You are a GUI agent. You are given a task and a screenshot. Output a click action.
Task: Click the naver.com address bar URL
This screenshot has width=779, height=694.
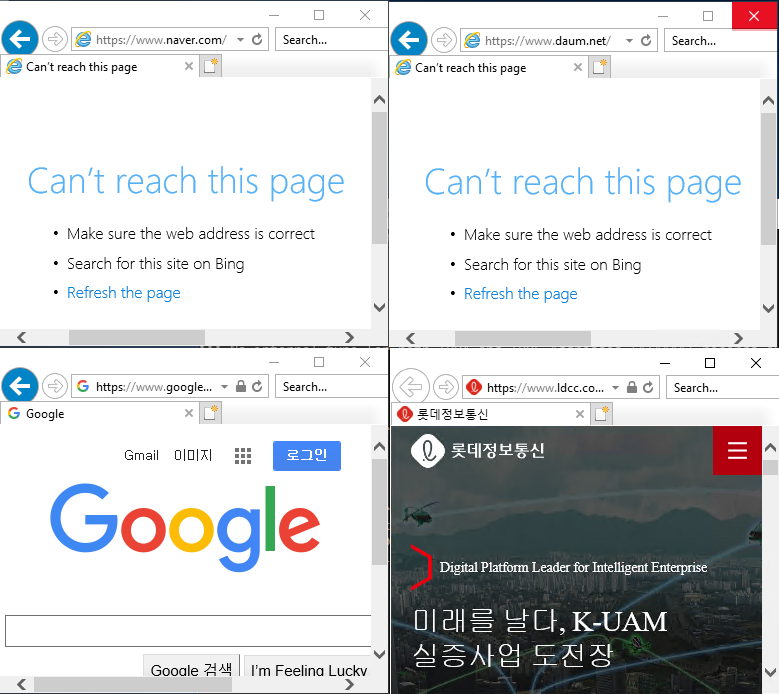[161, 40]
